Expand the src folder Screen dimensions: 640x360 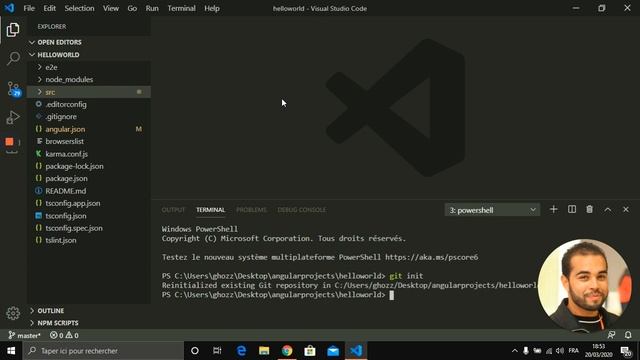pyautogui.click(x=89, y=92)
